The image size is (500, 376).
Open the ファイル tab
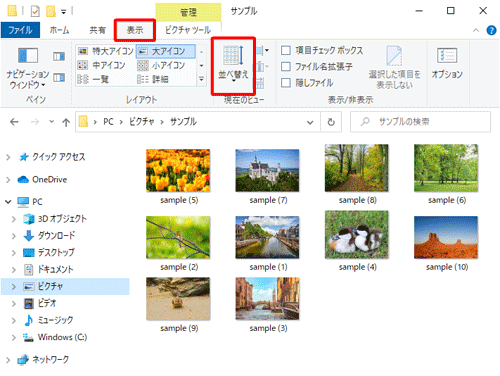pos(20,30)
